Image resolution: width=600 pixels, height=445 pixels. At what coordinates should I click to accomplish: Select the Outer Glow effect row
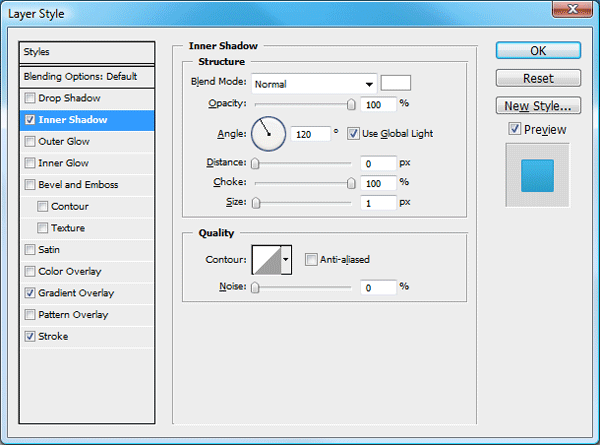pyautogui.click(x=87, y=142)
